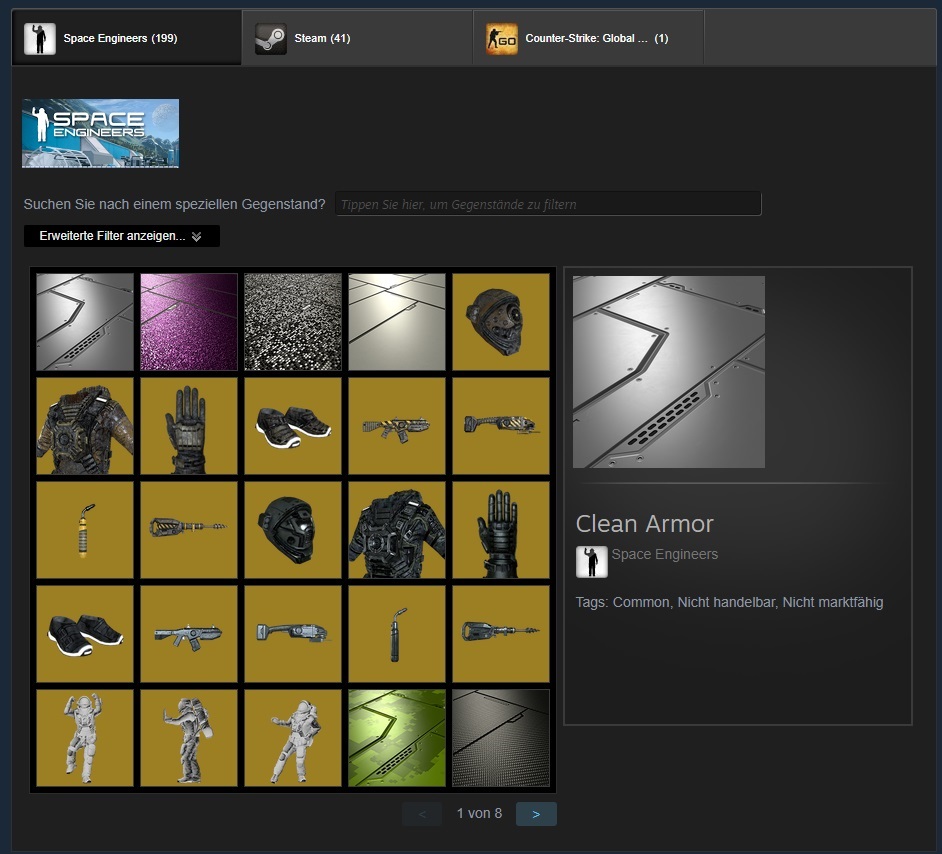Click the green camouflage armor skin

click(x=397, y=738)
